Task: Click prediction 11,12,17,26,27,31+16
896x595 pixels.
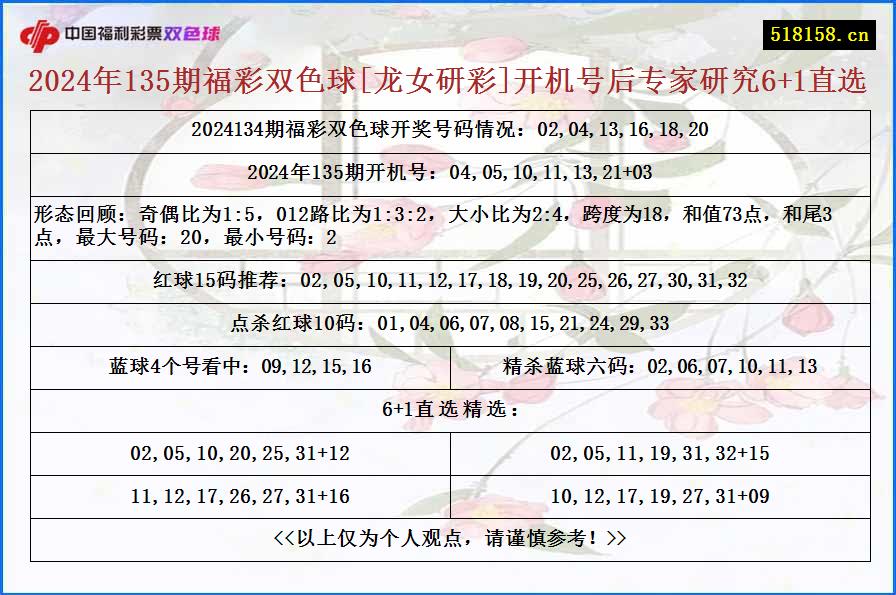Action: (239, 494)
